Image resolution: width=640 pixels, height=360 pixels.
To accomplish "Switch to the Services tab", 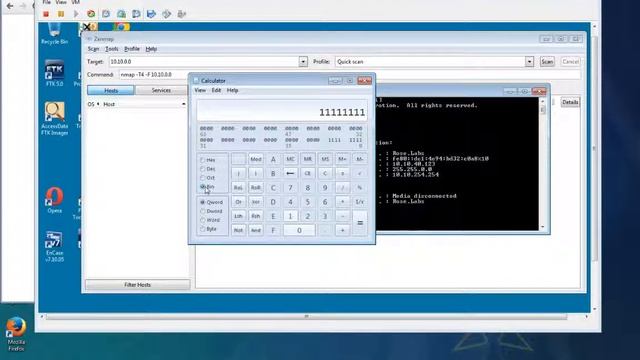I will coord(161,90).
